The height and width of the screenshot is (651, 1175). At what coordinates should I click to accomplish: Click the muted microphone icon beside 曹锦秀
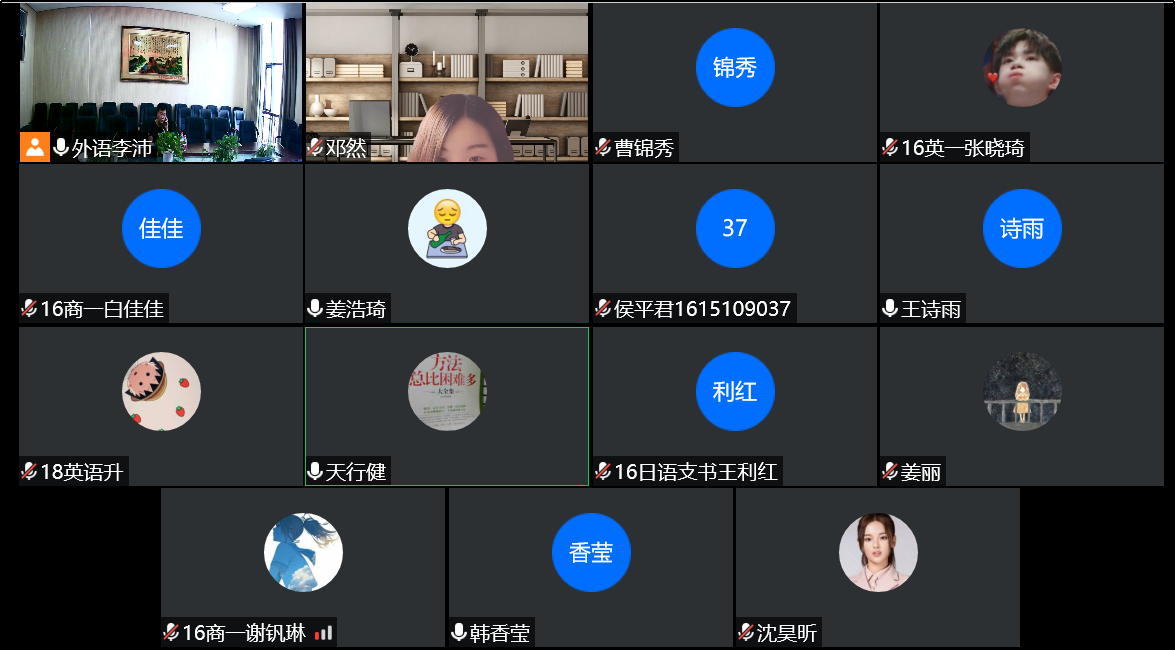pyautogui.click(x=602, y=148)
